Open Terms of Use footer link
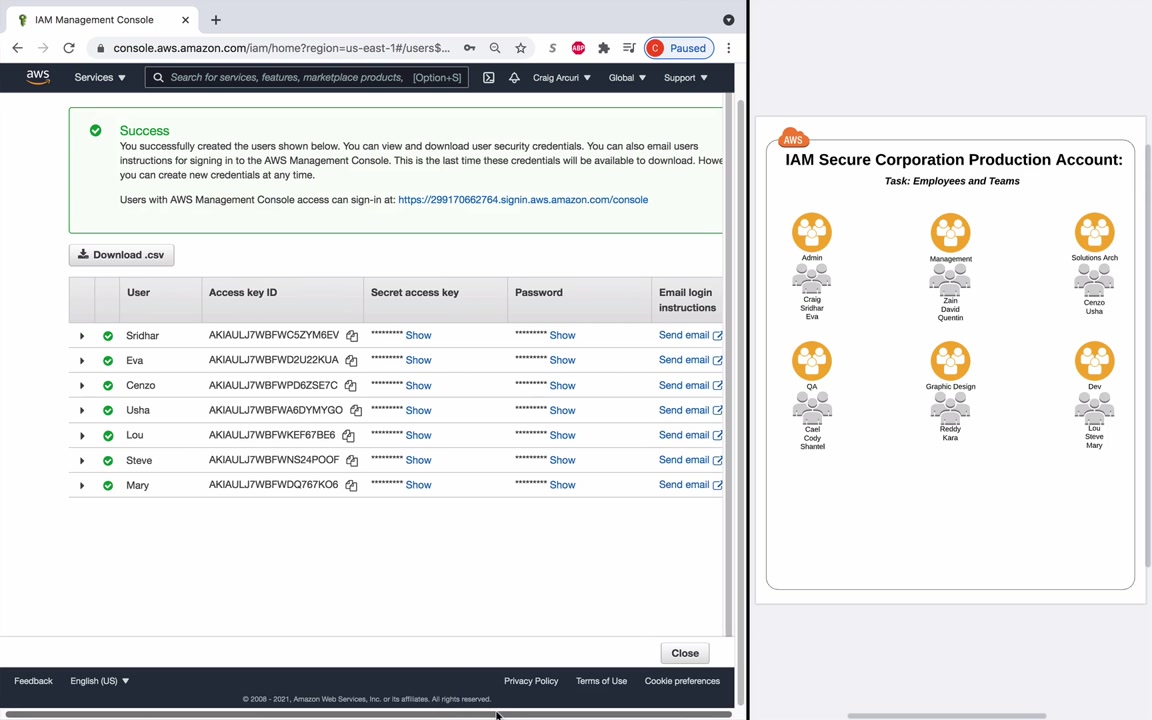The image size is (1152, 720). tap(602, 681)
